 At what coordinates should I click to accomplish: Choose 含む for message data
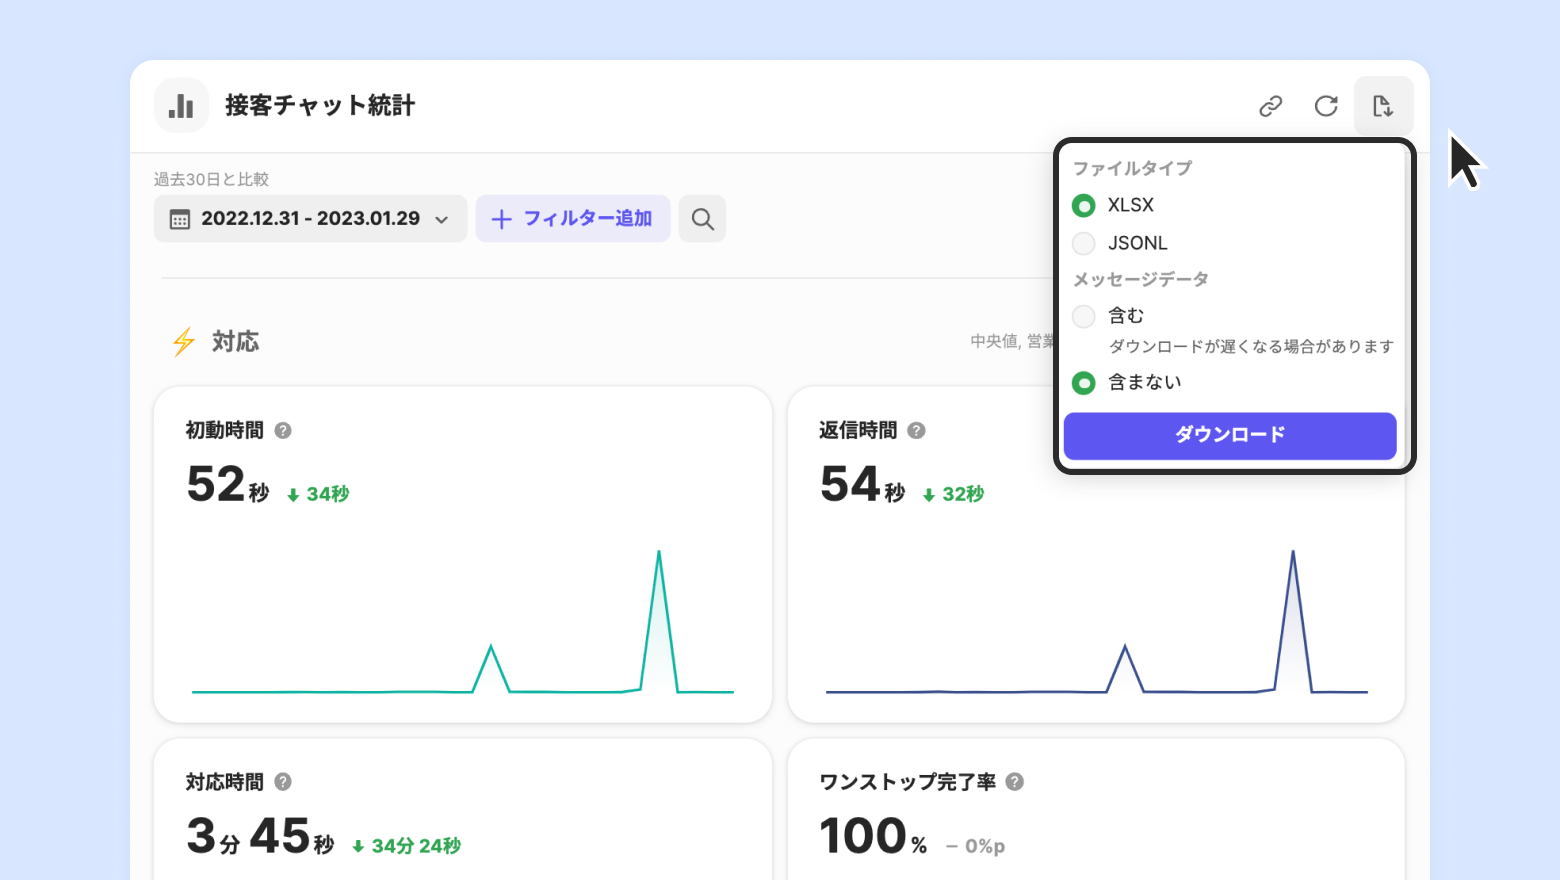pyautogui.click(x=1084, y=317)
